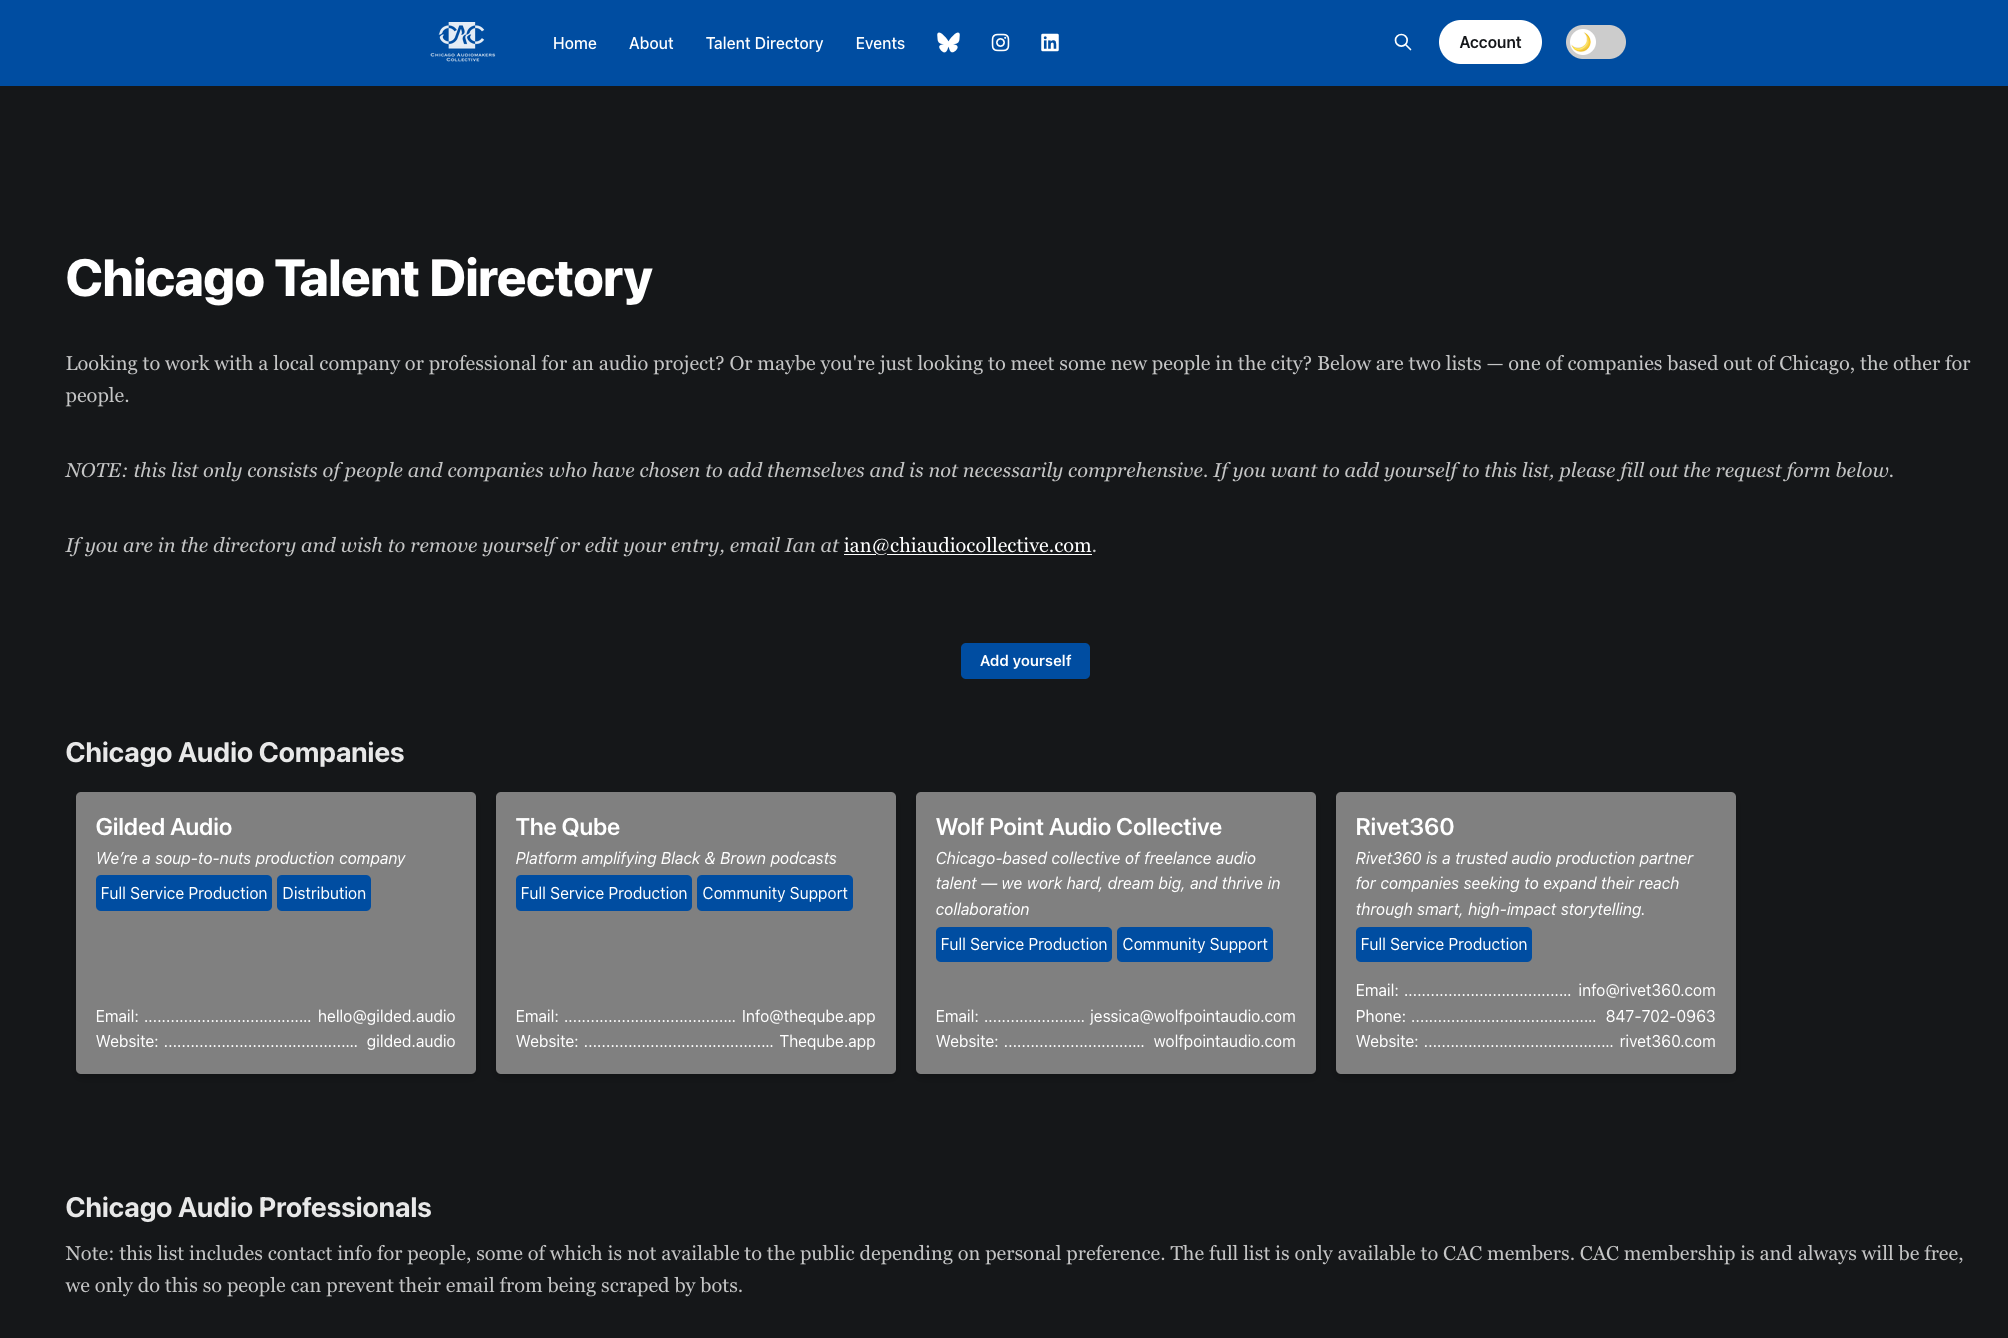
Task: Click The Qube card title
Action: [x=568, y=827]
